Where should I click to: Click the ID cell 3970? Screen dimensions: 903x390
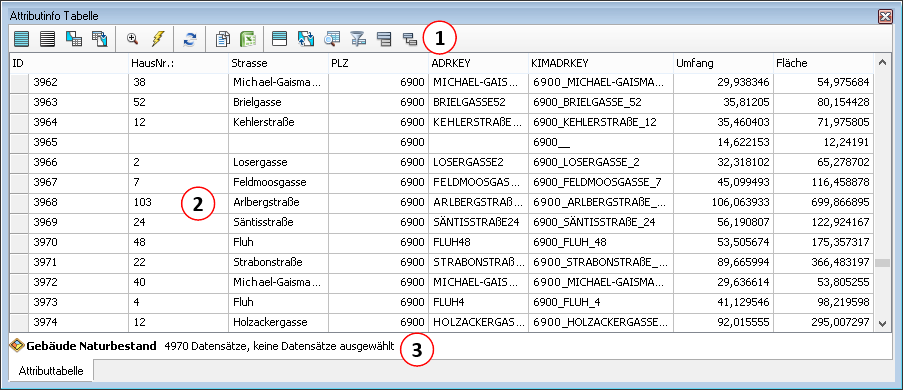[78, 243]
